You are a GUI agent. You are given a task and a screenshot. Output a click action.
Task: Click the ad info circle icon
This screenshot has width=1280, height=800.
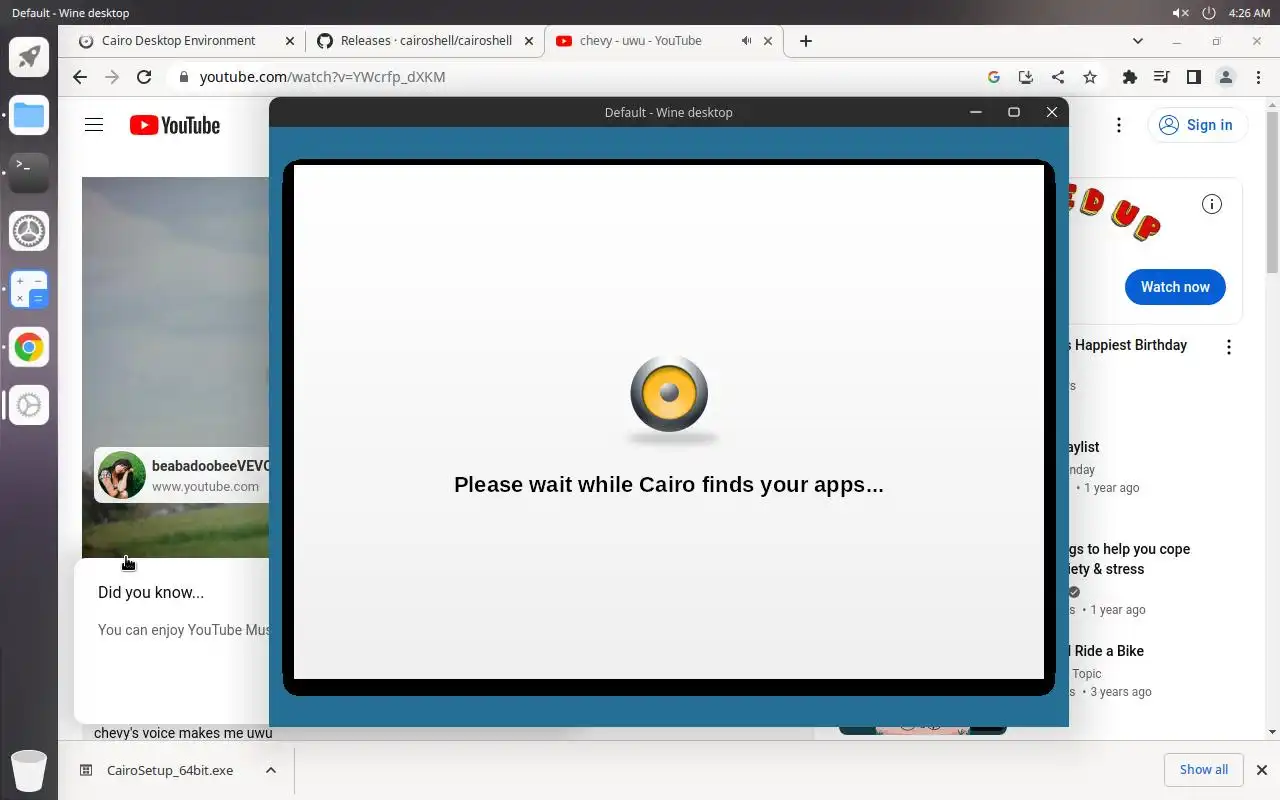(1212, 204)
